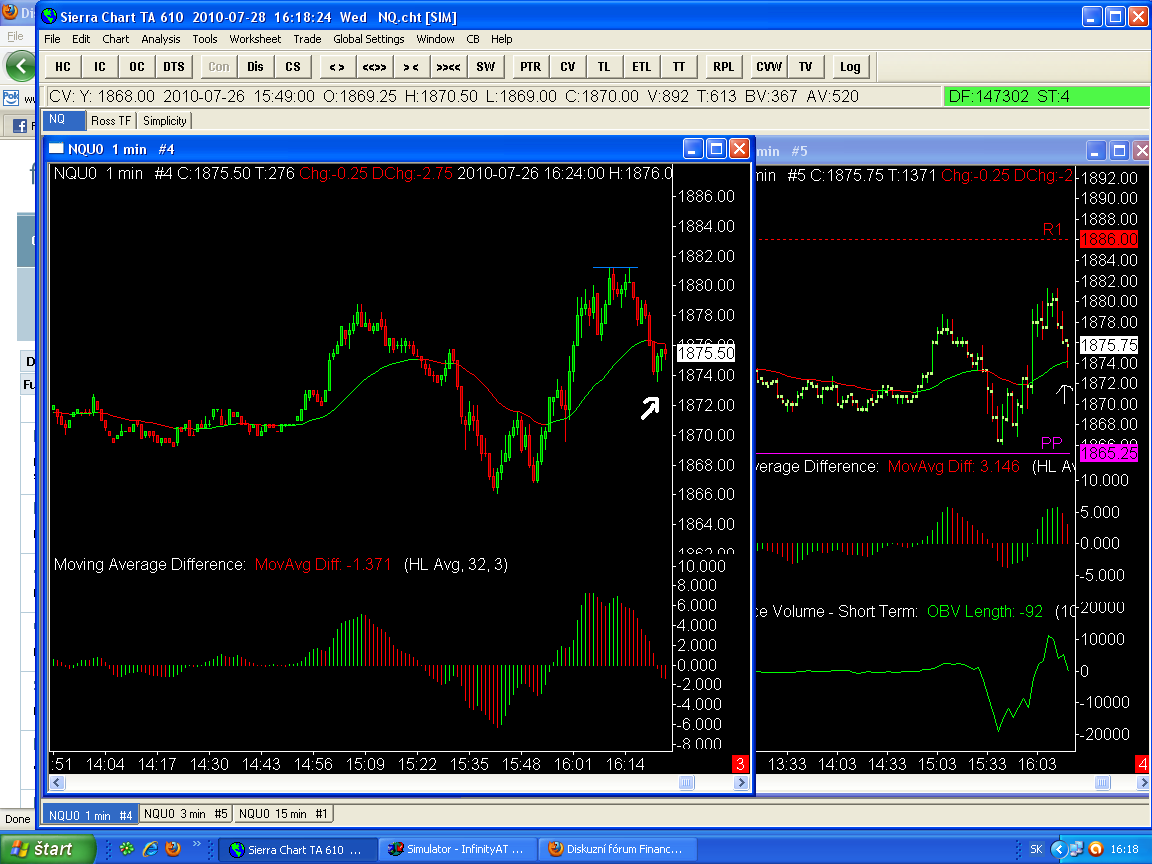The width and height of the screenshot is (1152, 864).
Task: Click the > < compress bars button
Action: click(x=411, y=67)
